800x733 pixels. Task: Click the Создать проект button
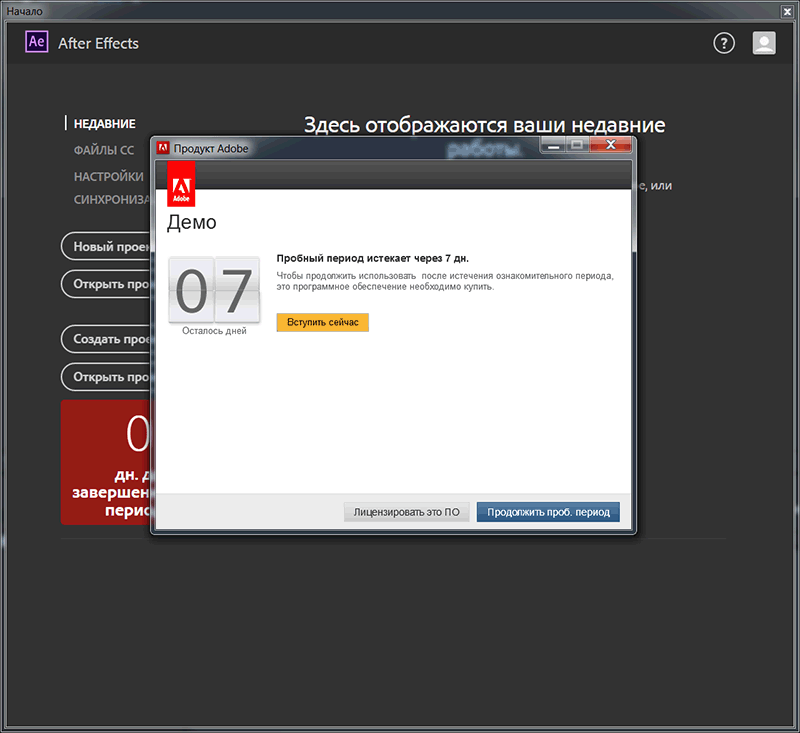point(106,339)
